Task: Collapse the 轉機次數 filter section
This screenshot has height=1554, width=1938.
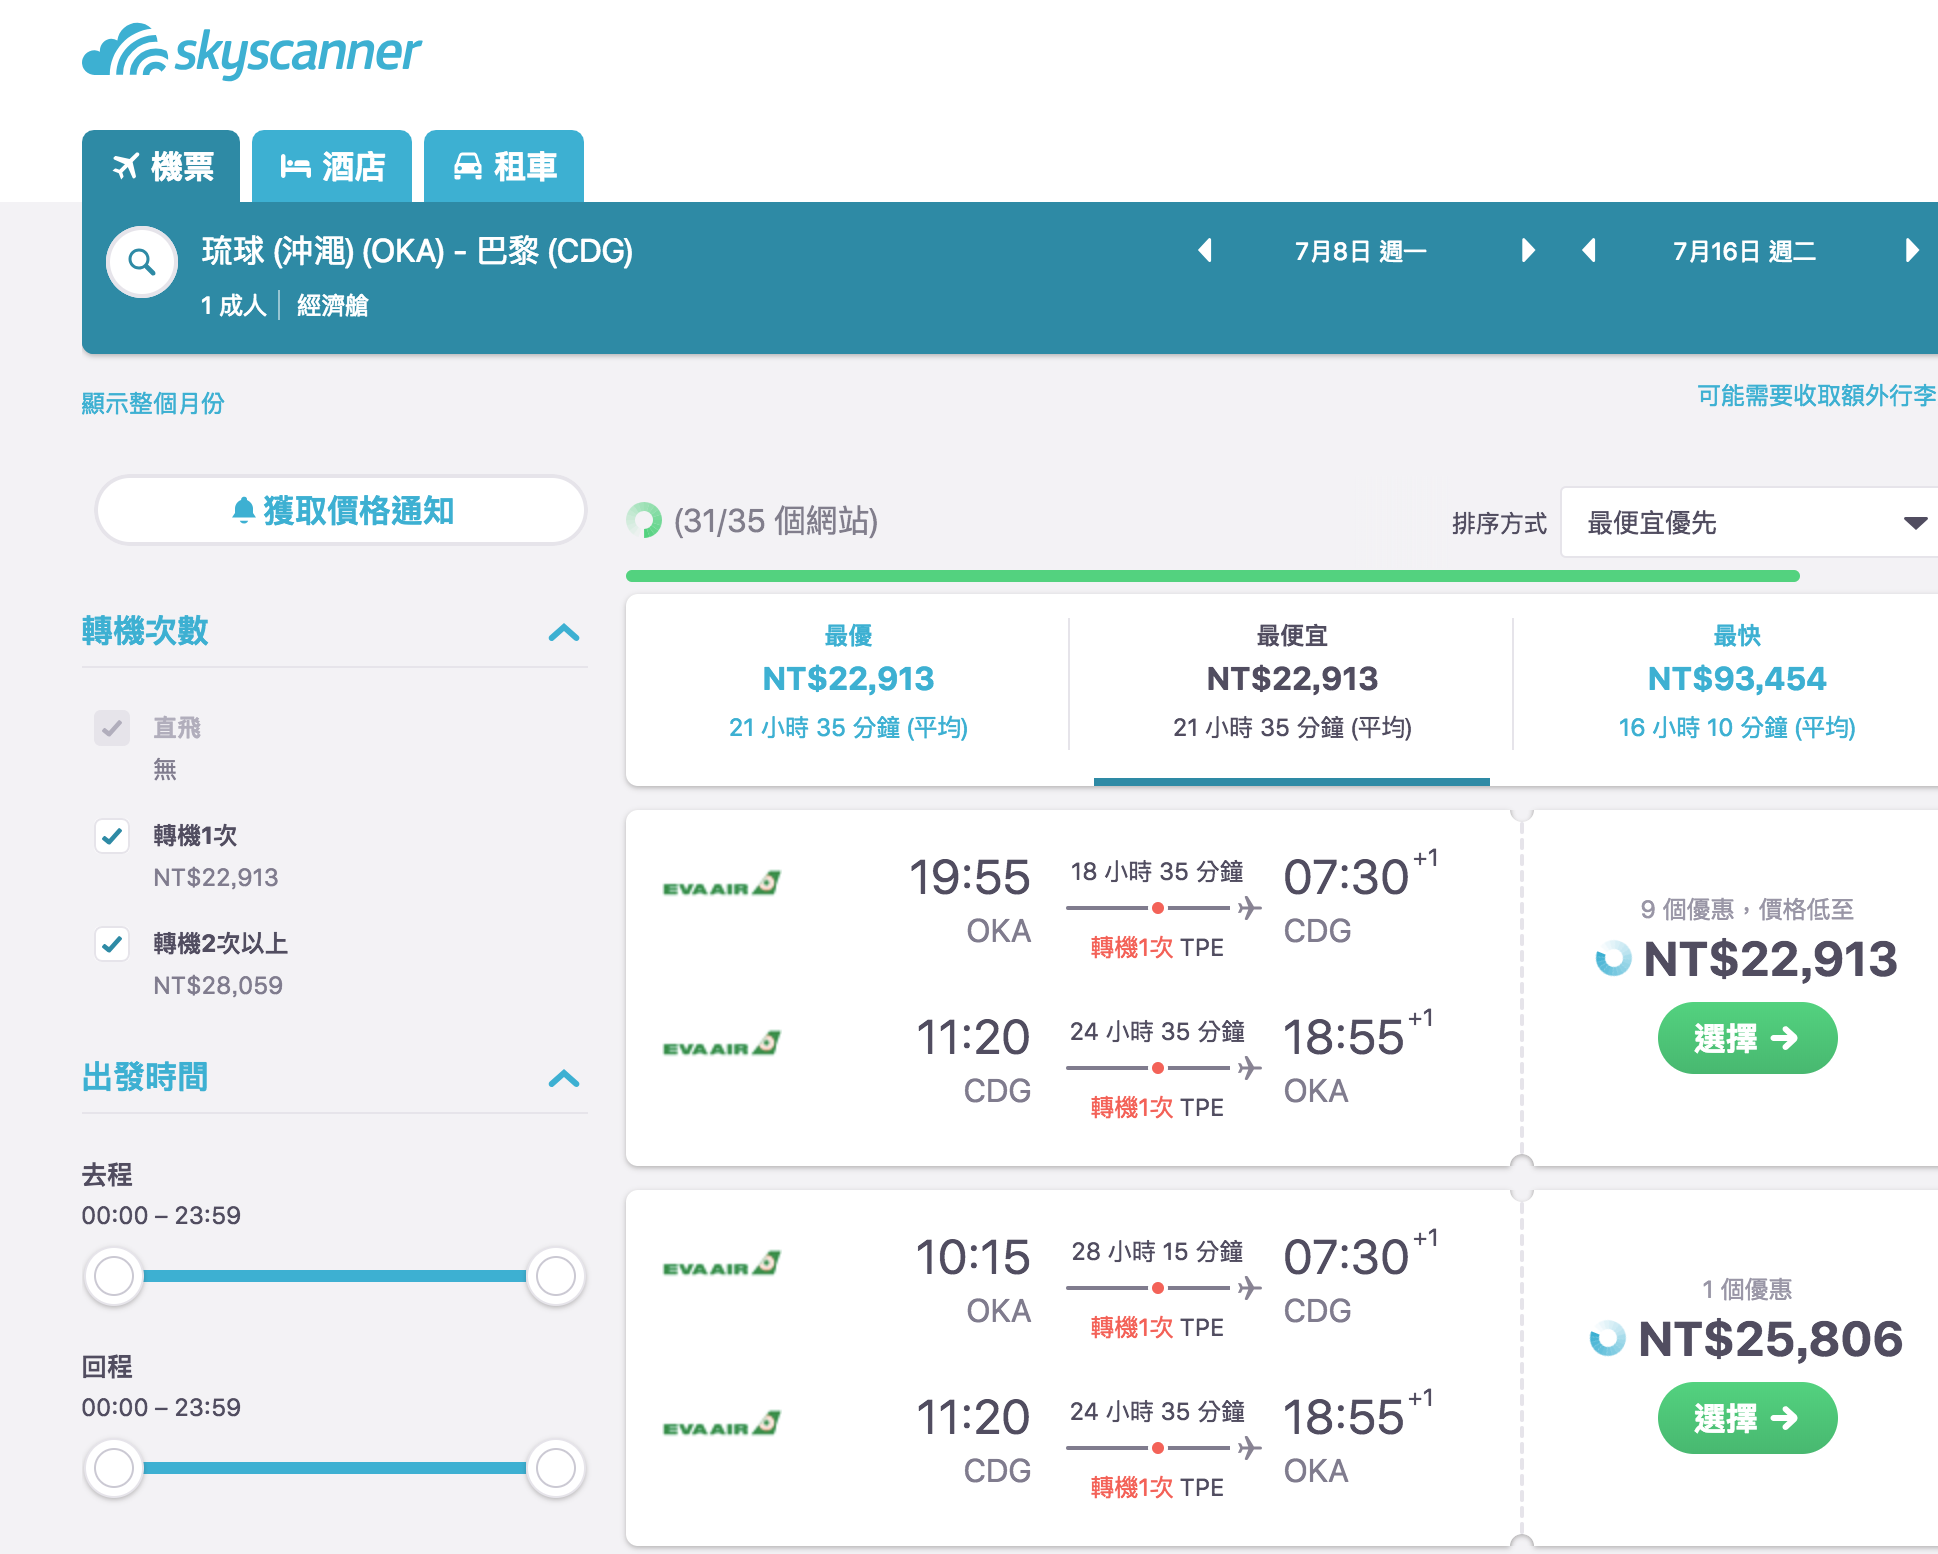Action: [x=564, y=632]
